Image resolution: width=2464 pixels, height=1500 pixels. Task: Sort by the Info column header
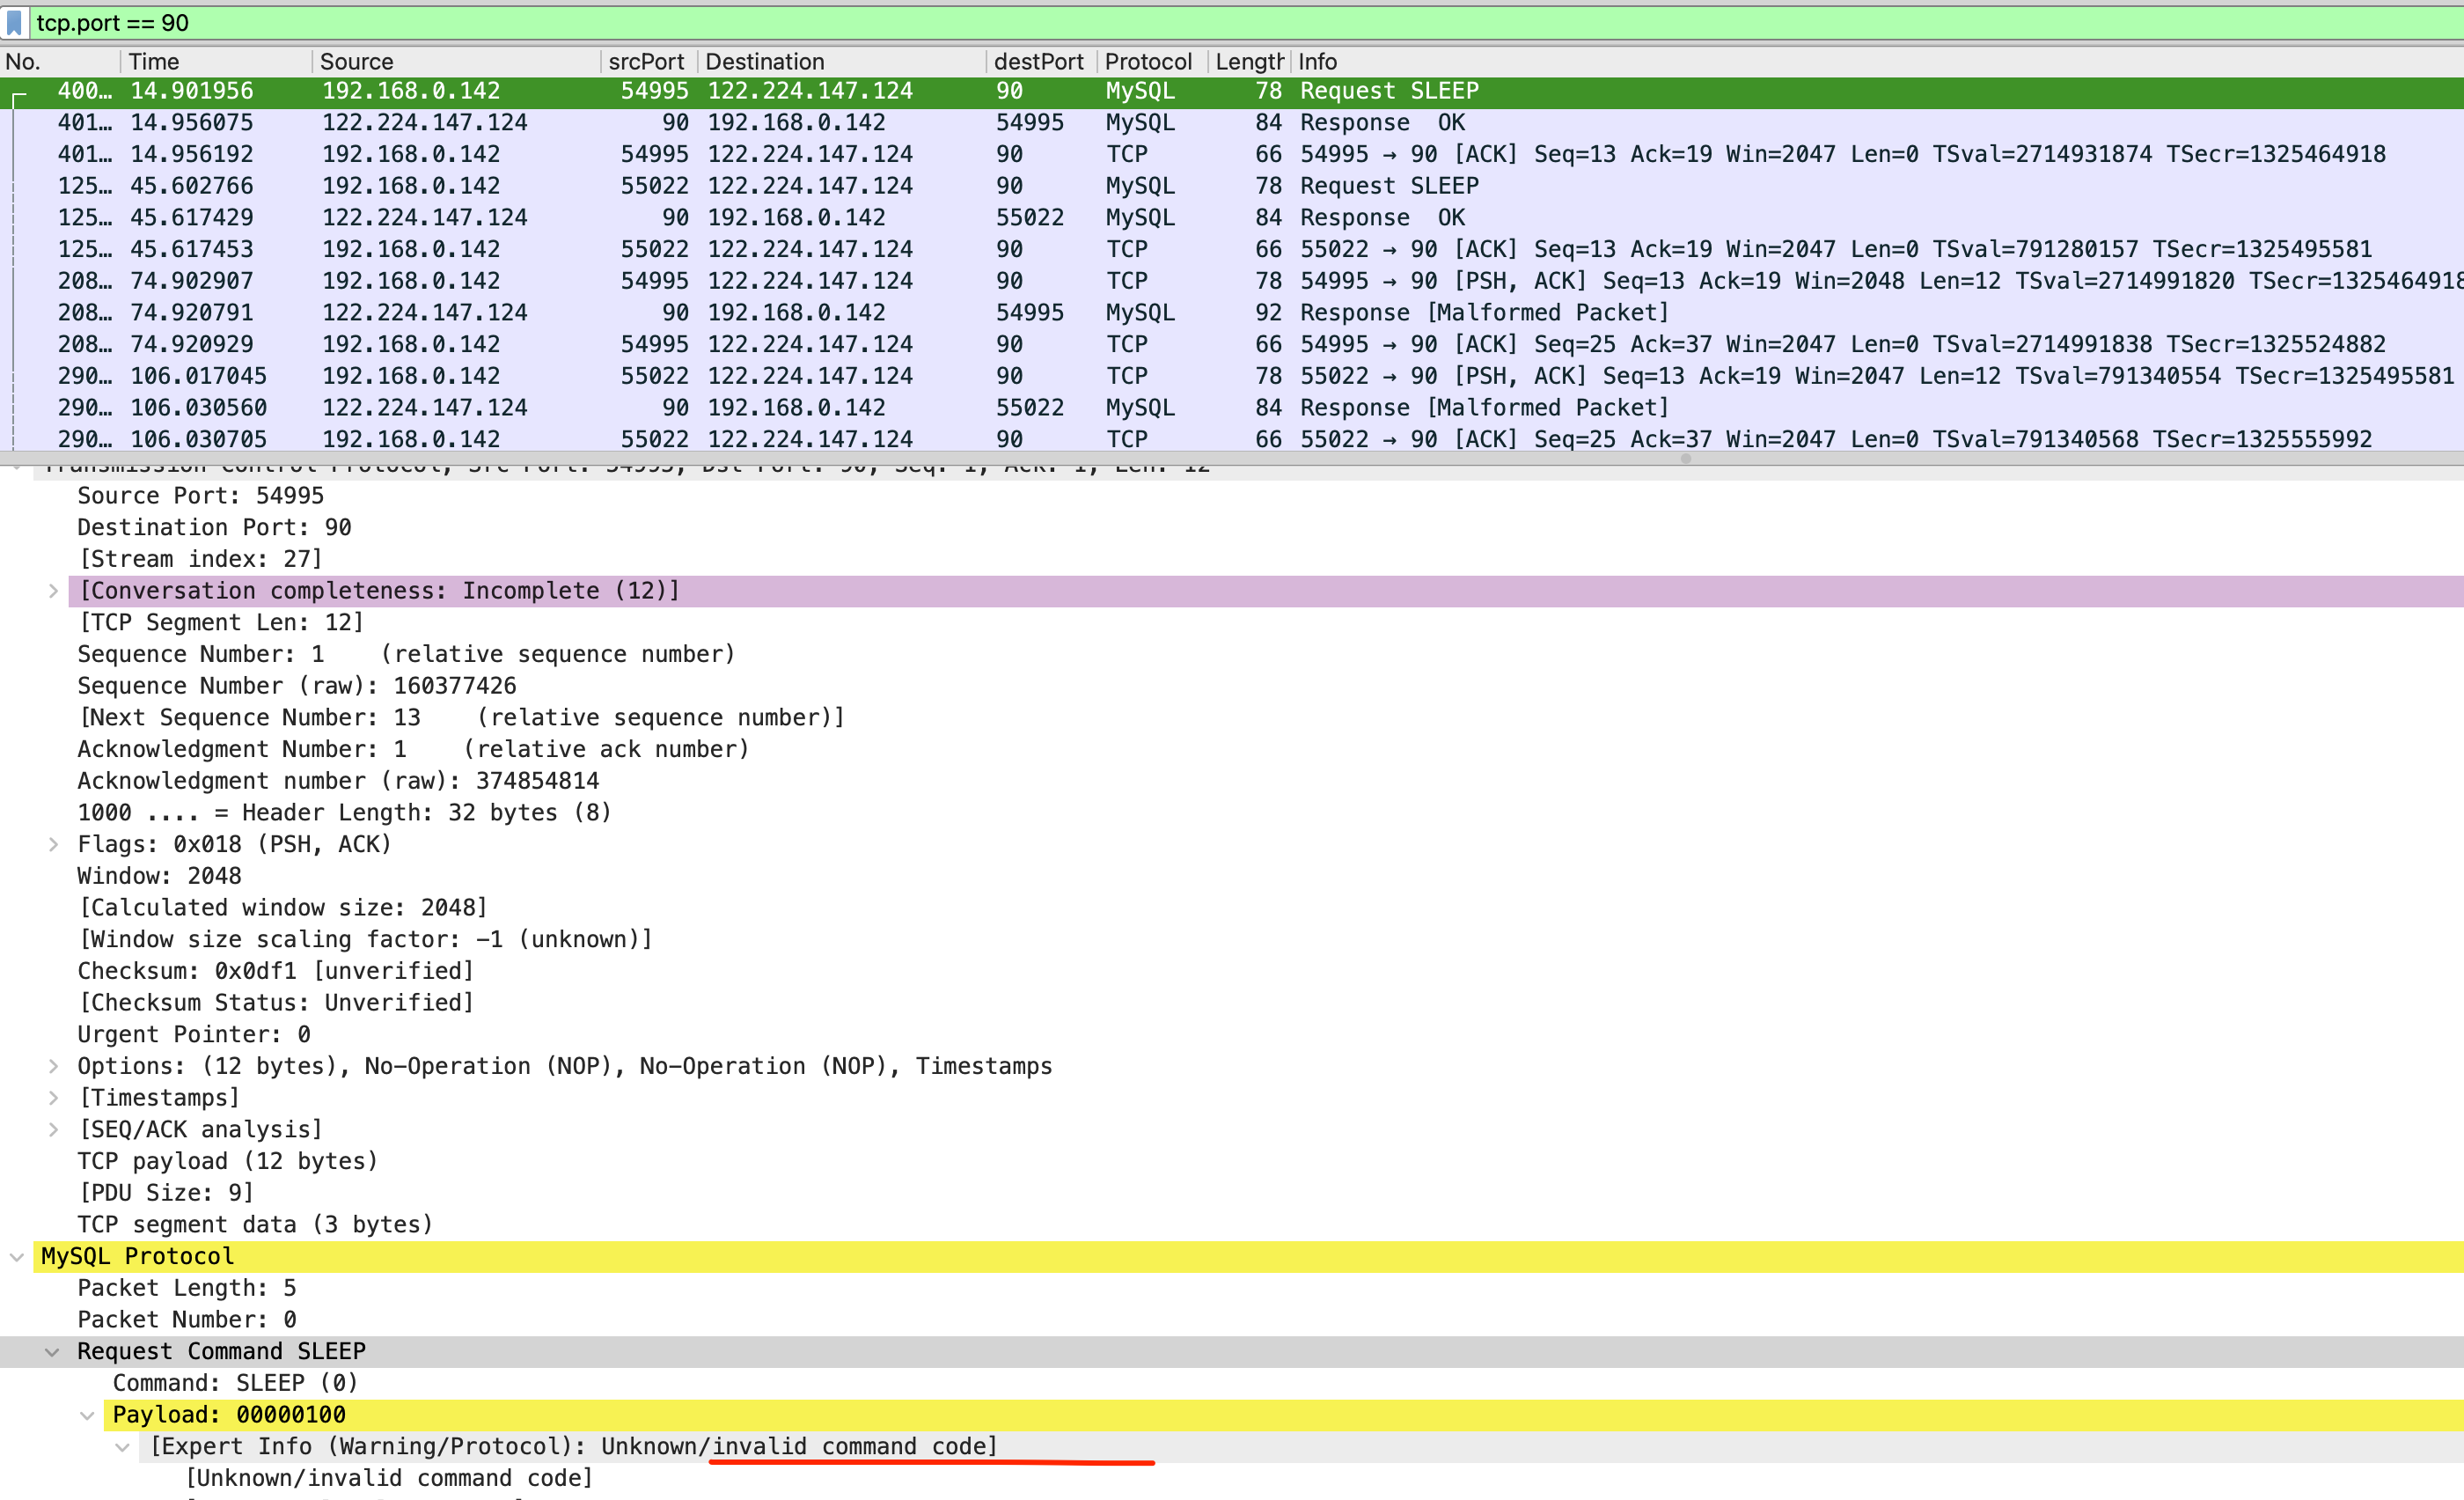(x=1878, y=61)
